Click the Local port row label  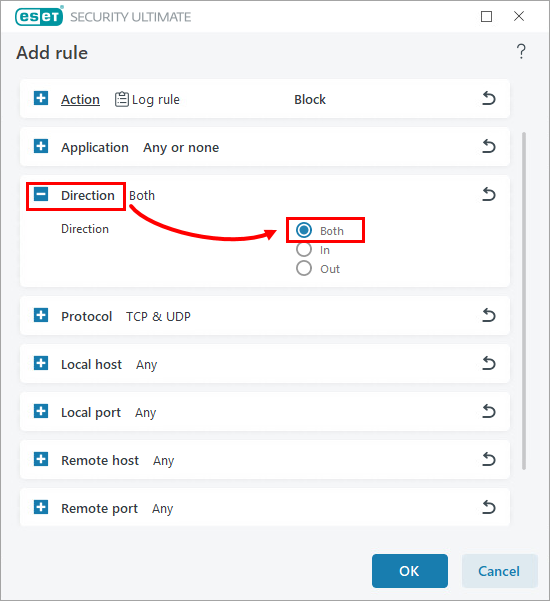(91, 413)
